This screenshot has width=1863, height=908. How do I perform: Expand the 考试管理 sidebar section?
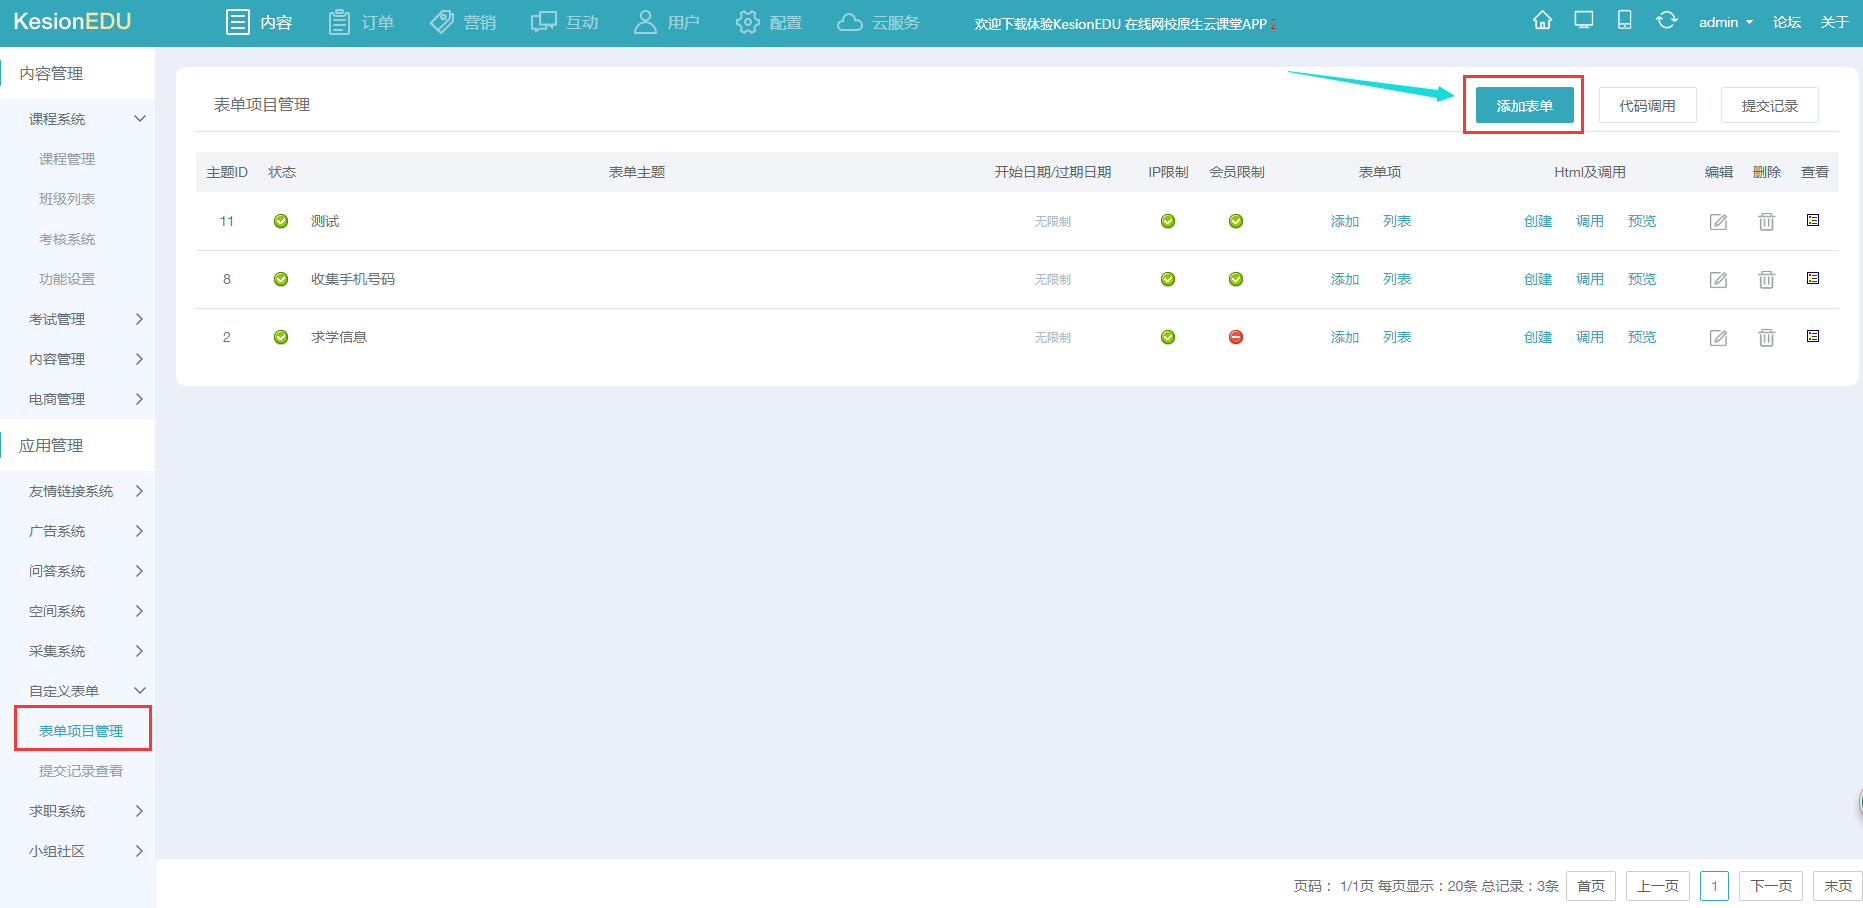85,319
